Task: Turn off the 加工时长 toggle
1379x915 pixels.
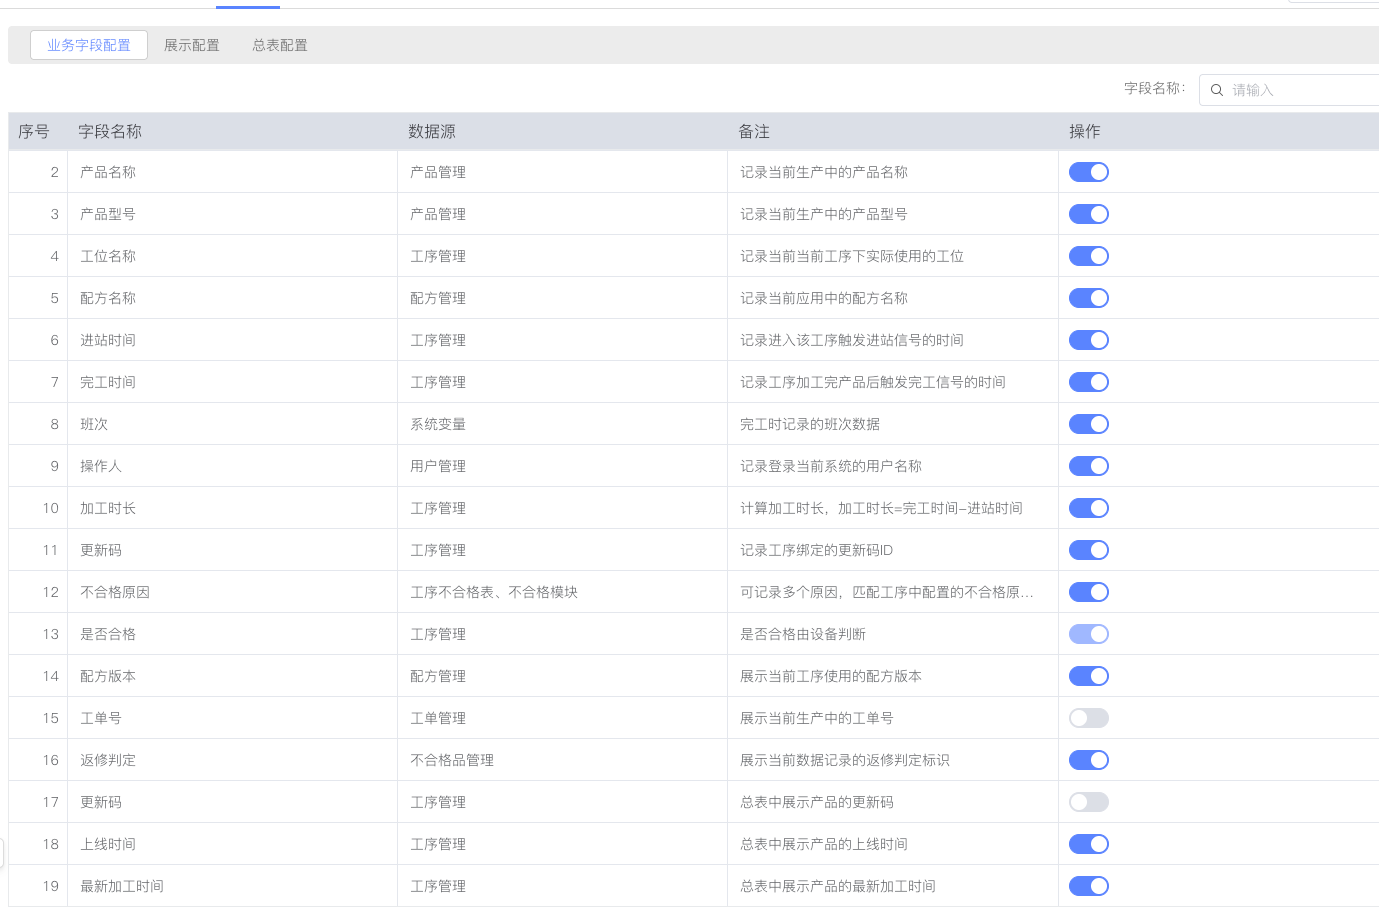Action: coord(1088,508)
